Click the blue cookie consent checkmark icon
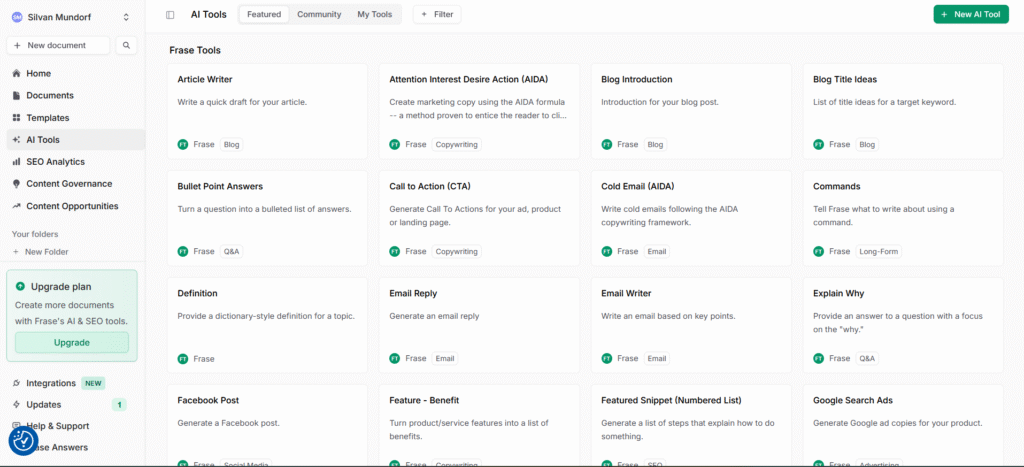1024x467 pixels. tap(24, 441)
